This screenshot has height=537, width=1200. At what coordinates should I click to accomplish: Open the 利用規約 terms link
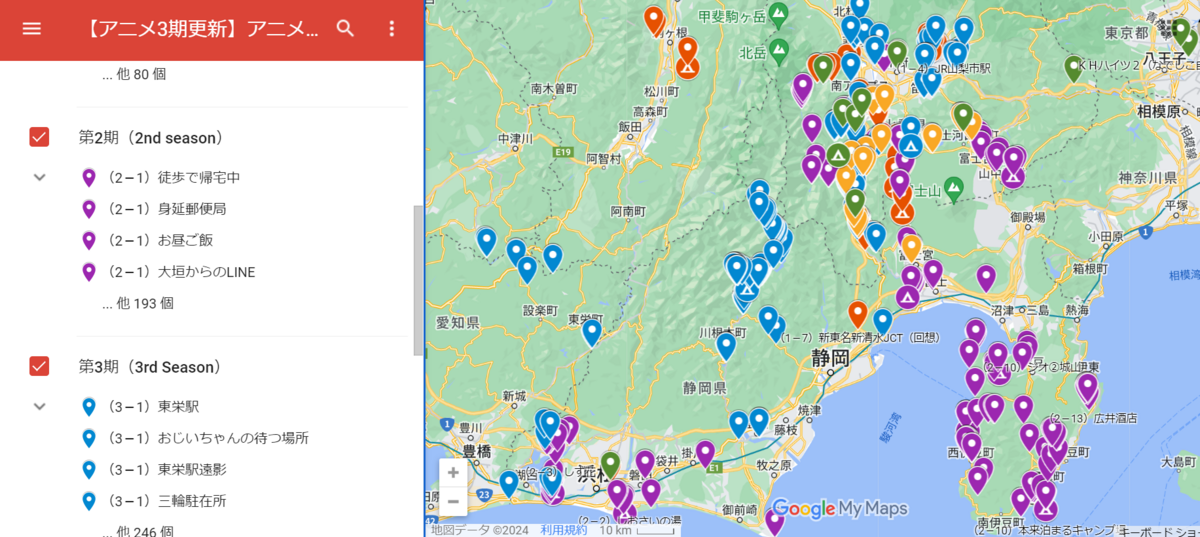coord(564,530)
